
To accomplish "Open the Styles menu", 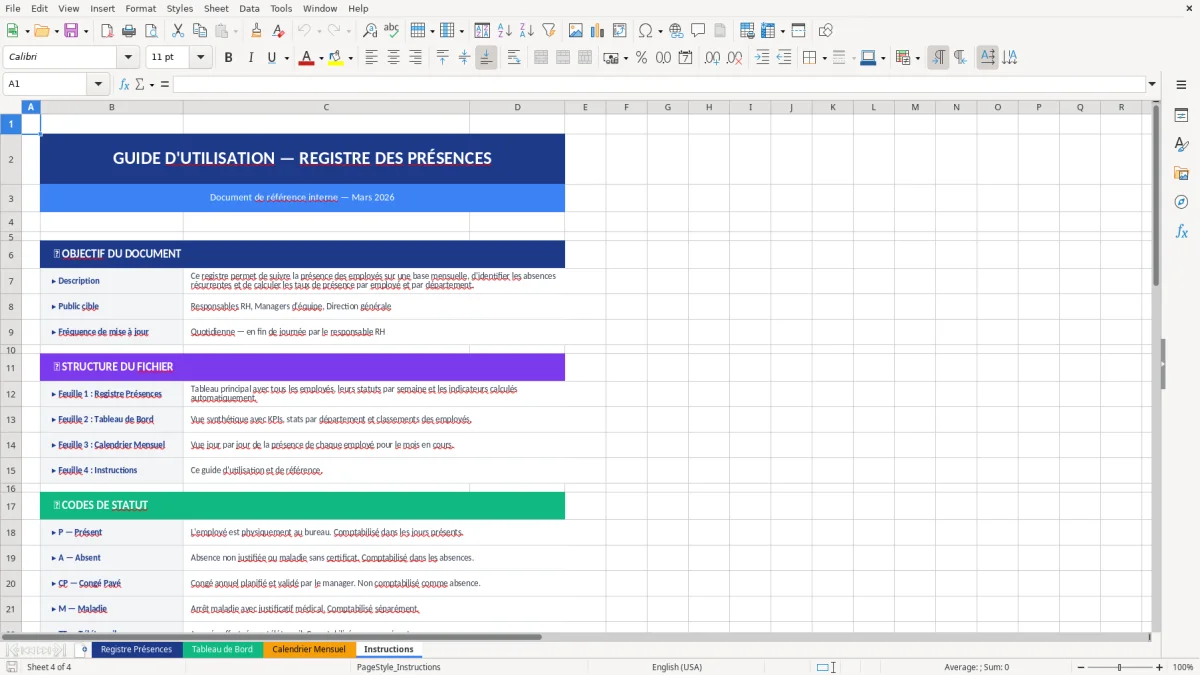I will tap(180, 8).
